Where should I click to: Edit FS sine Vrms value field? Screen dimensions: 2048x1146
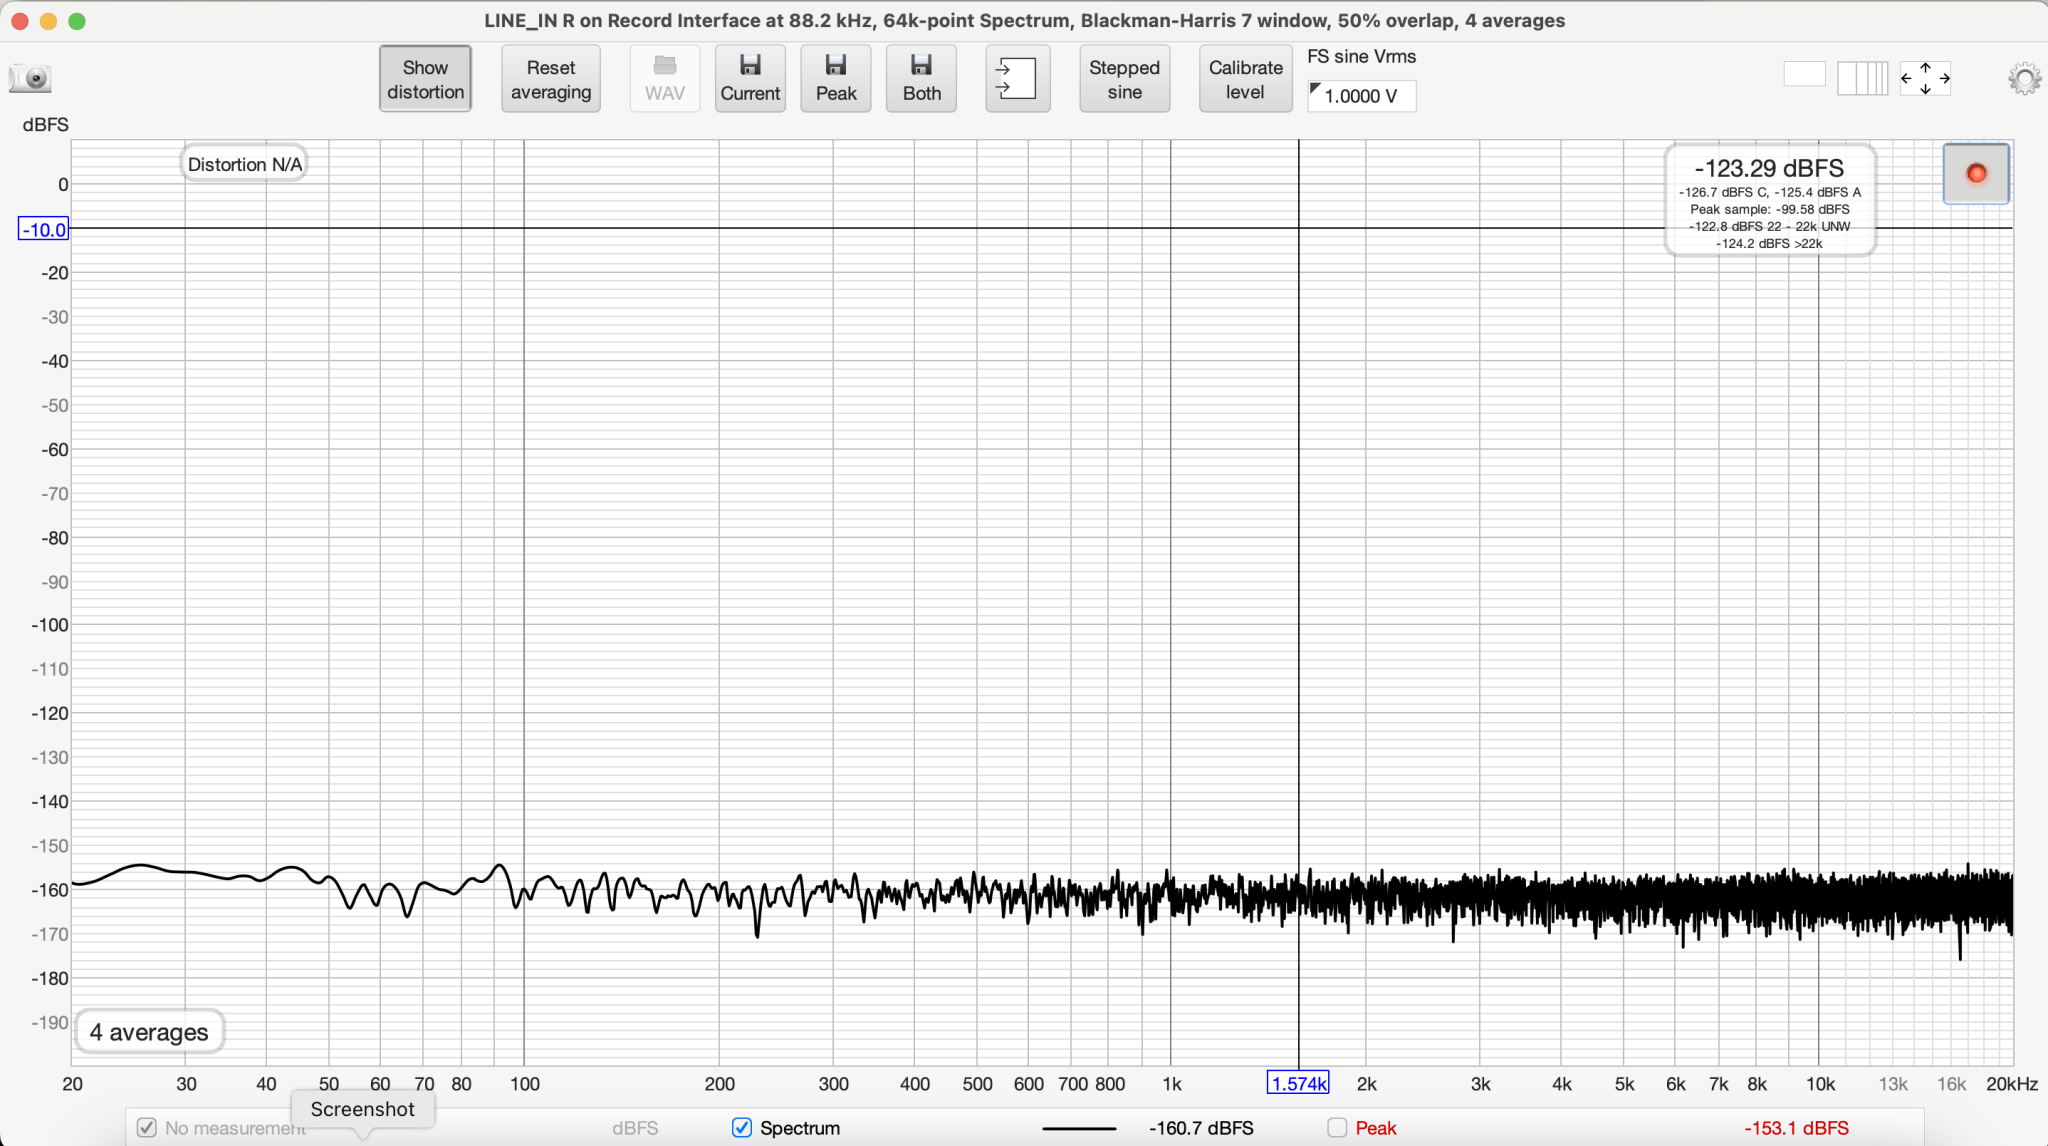[x=1361, y=96]
